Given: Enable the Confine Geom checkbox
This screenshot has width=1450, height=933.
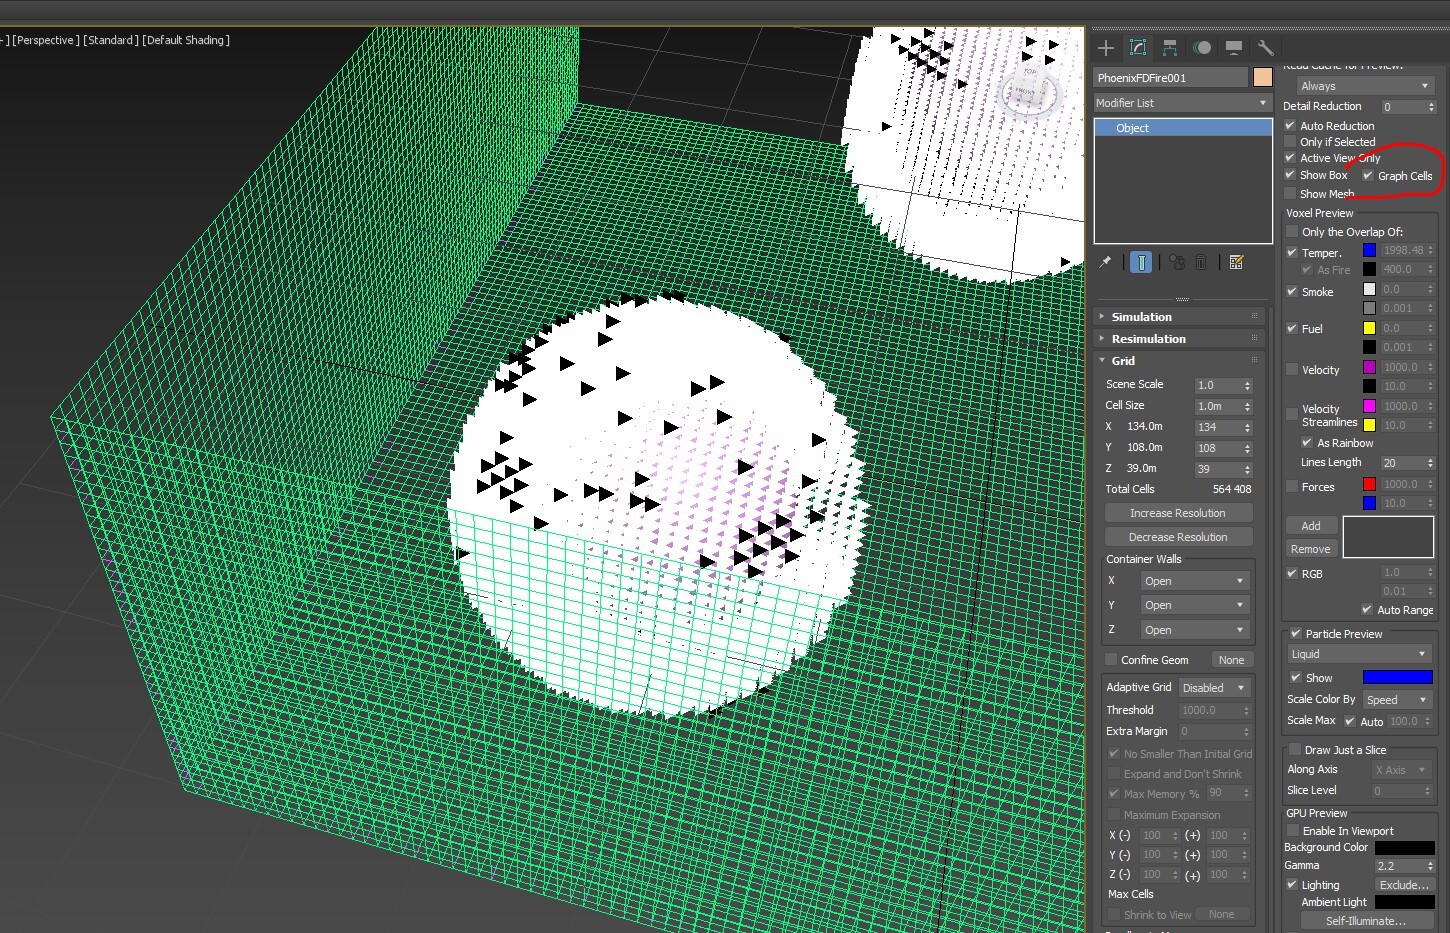Looking at the screenshot, I should (1111, 659).
